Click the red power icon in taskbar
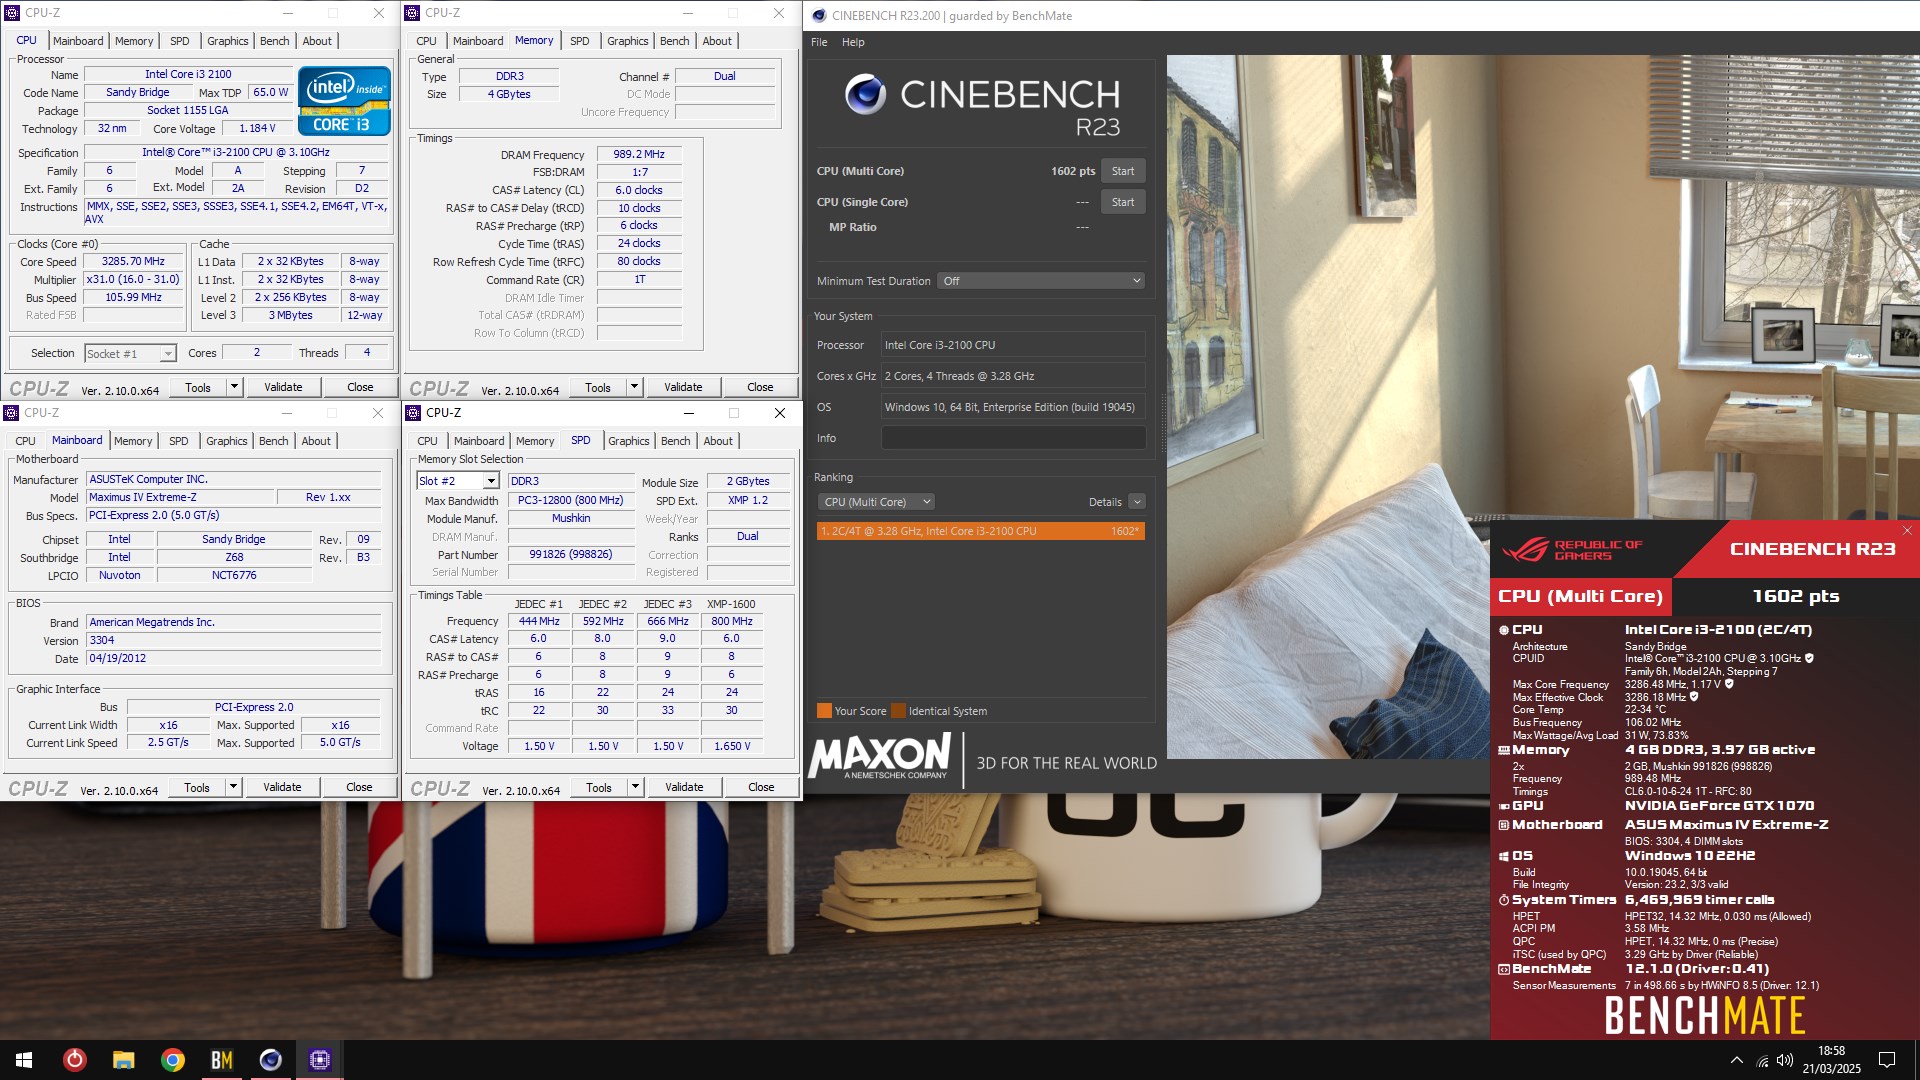 click(74, 1060)
